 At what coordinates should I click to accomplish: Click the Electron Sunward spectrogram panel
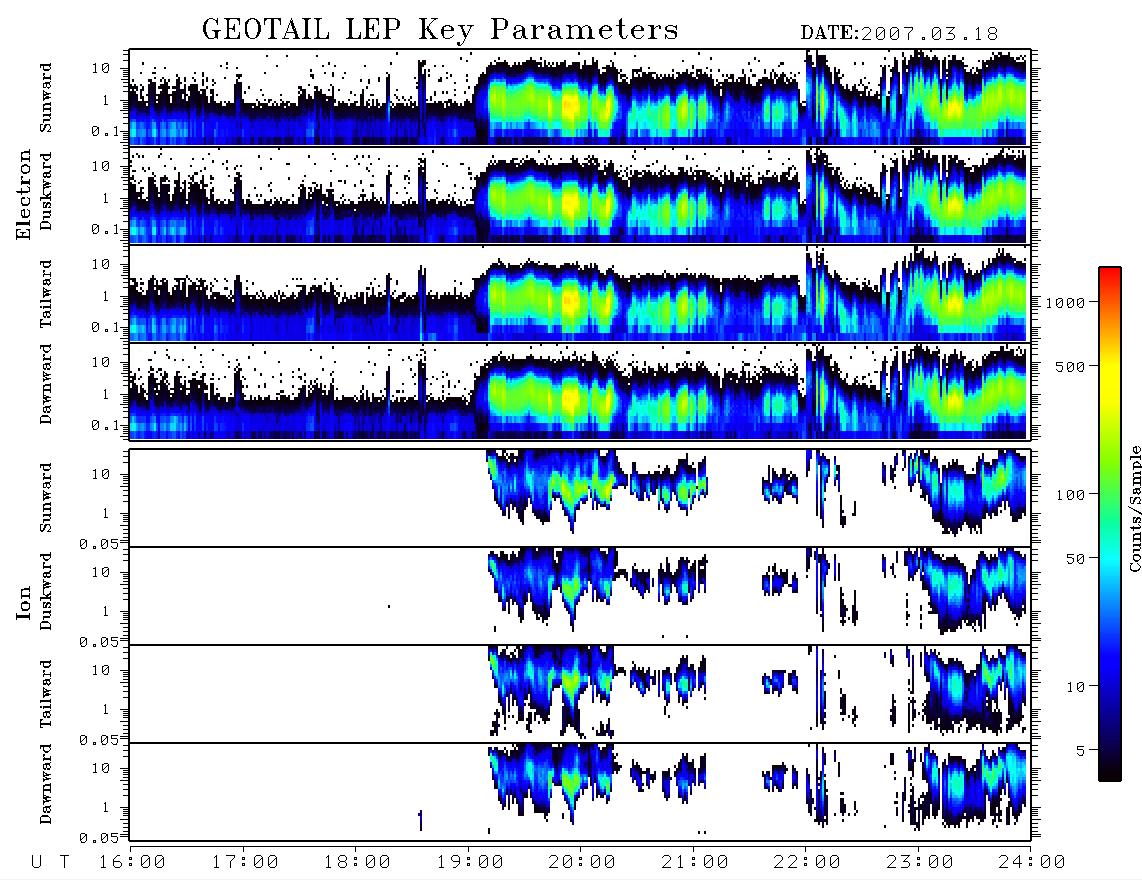click(580, 98)
